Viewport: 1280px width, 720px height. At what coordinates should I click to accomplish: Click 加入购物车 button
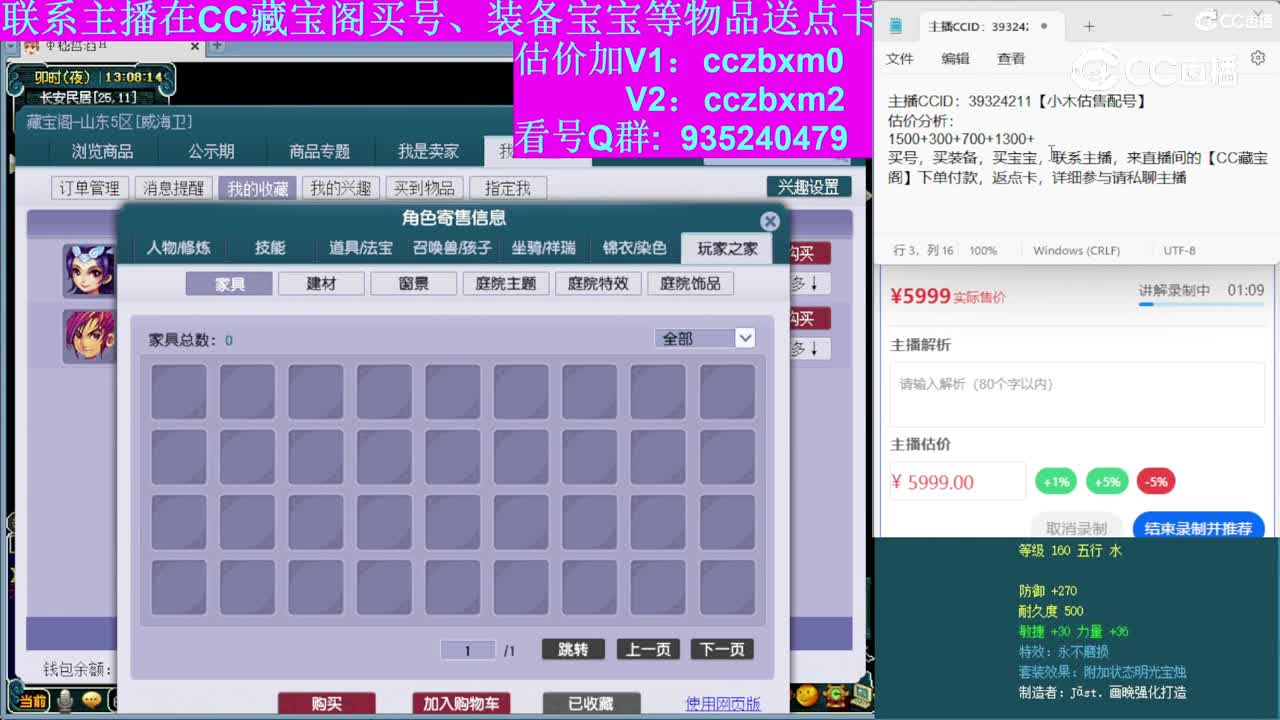[x=461, y=704]
